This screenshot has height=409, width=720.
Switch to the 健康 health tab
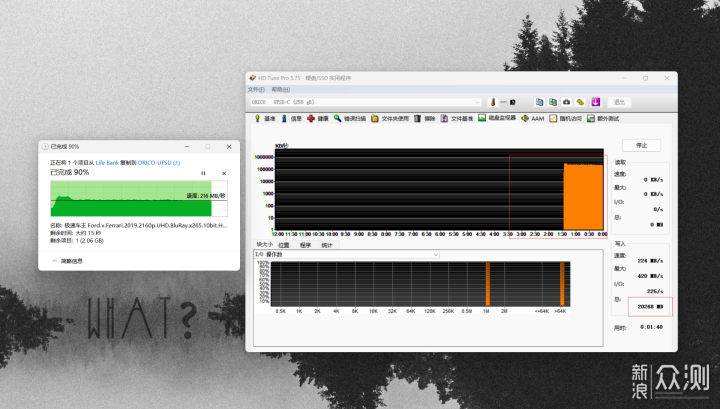[x=318, y=118]
